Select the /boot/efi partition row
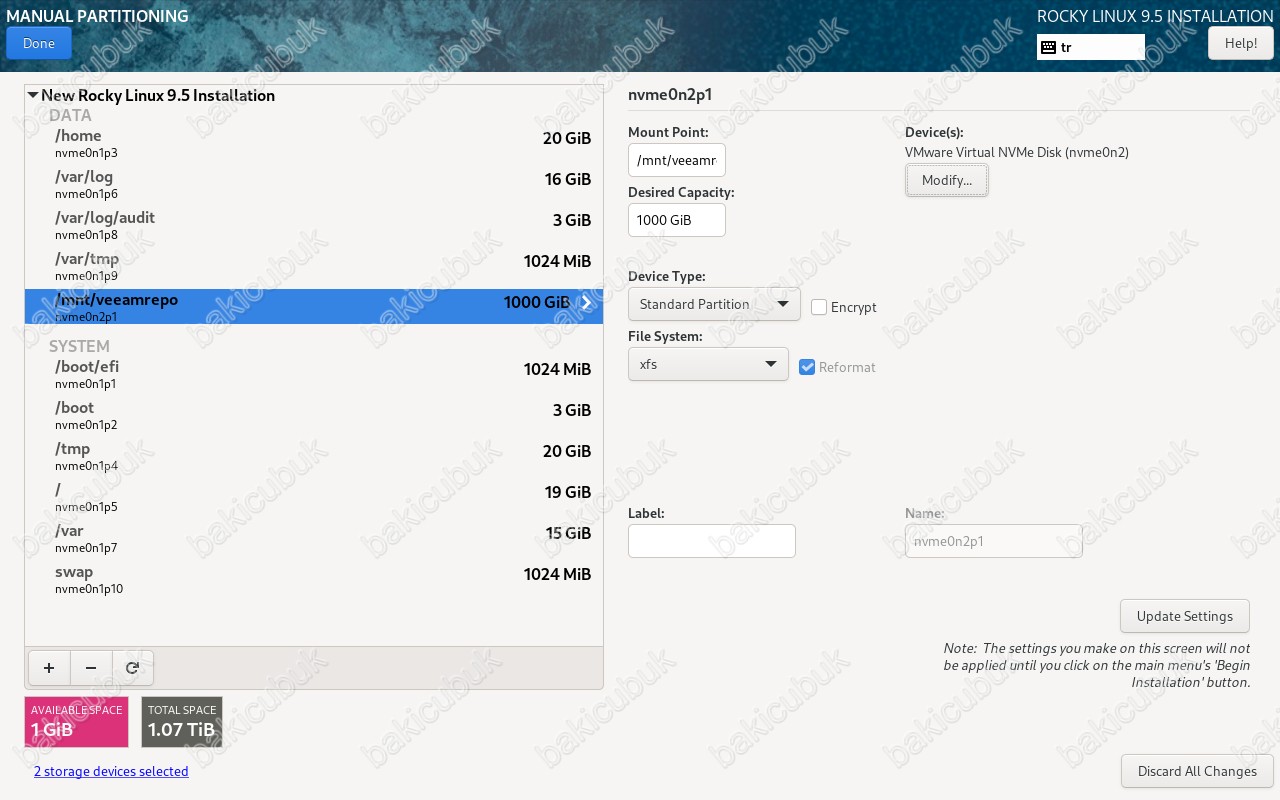The height and width of the screenshot is (800, 1280). 314,375
